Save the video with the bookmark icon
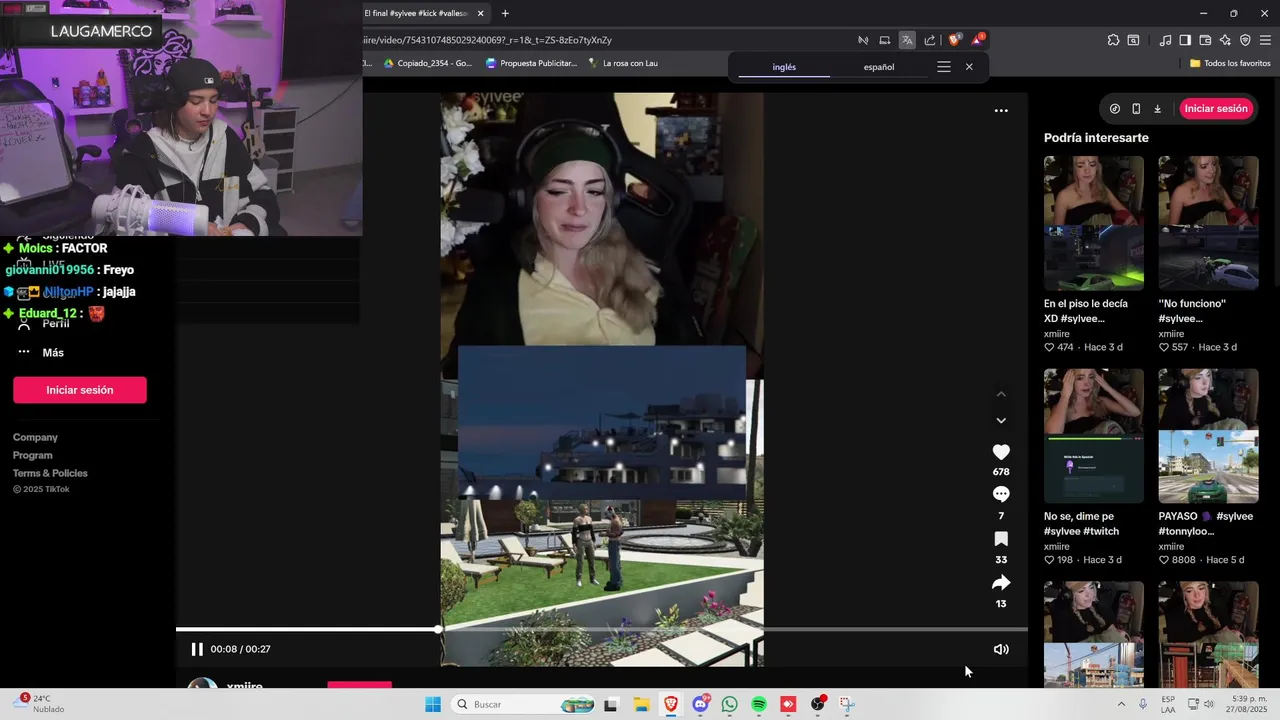1280x720 pixels. (1001, 539)
